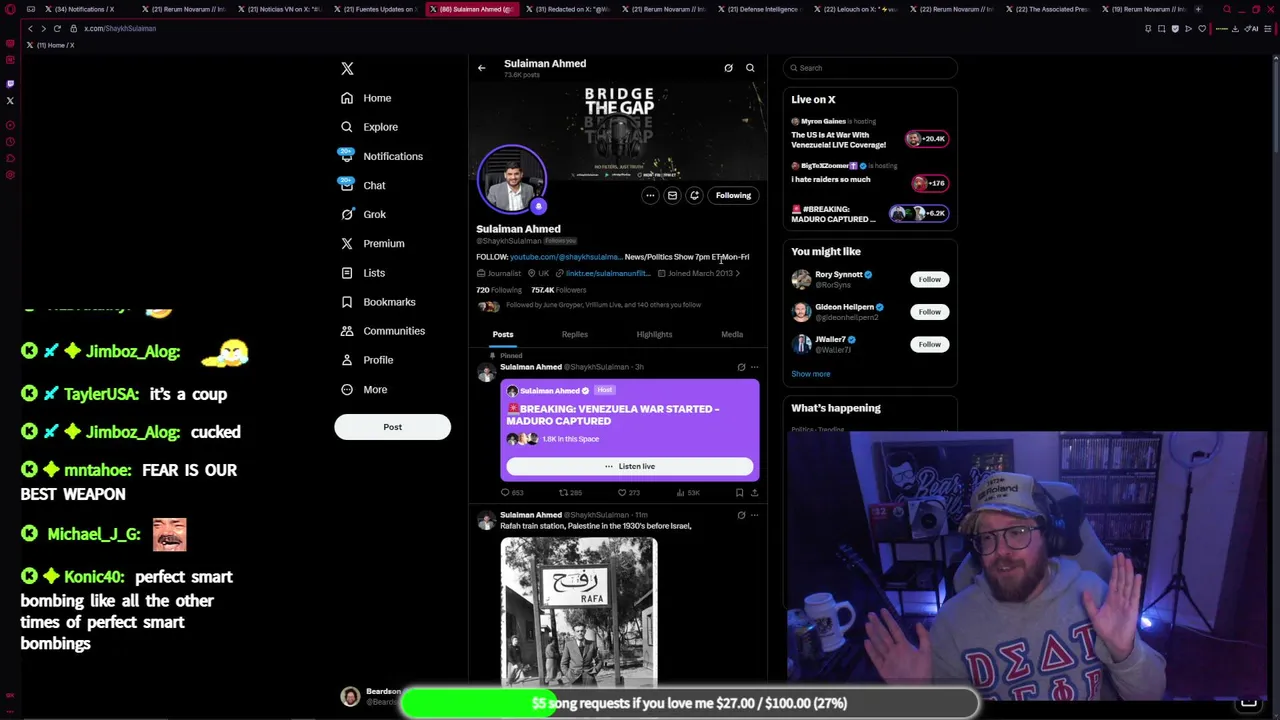Open the profile three-dot options menu
This screenshot has height=720, width=1280.
pos(650,195)
